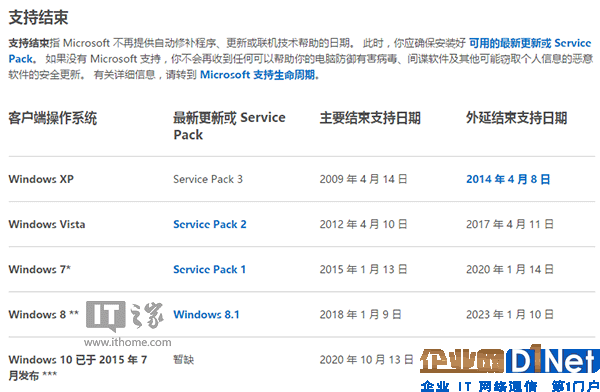Open the Microsoft 支持生命周期 link

[x=259, y=75]
